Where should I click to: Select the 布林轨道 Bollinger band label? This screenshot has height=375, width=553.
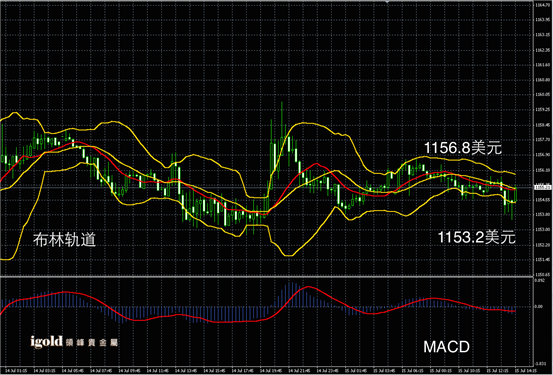[65, 239]
